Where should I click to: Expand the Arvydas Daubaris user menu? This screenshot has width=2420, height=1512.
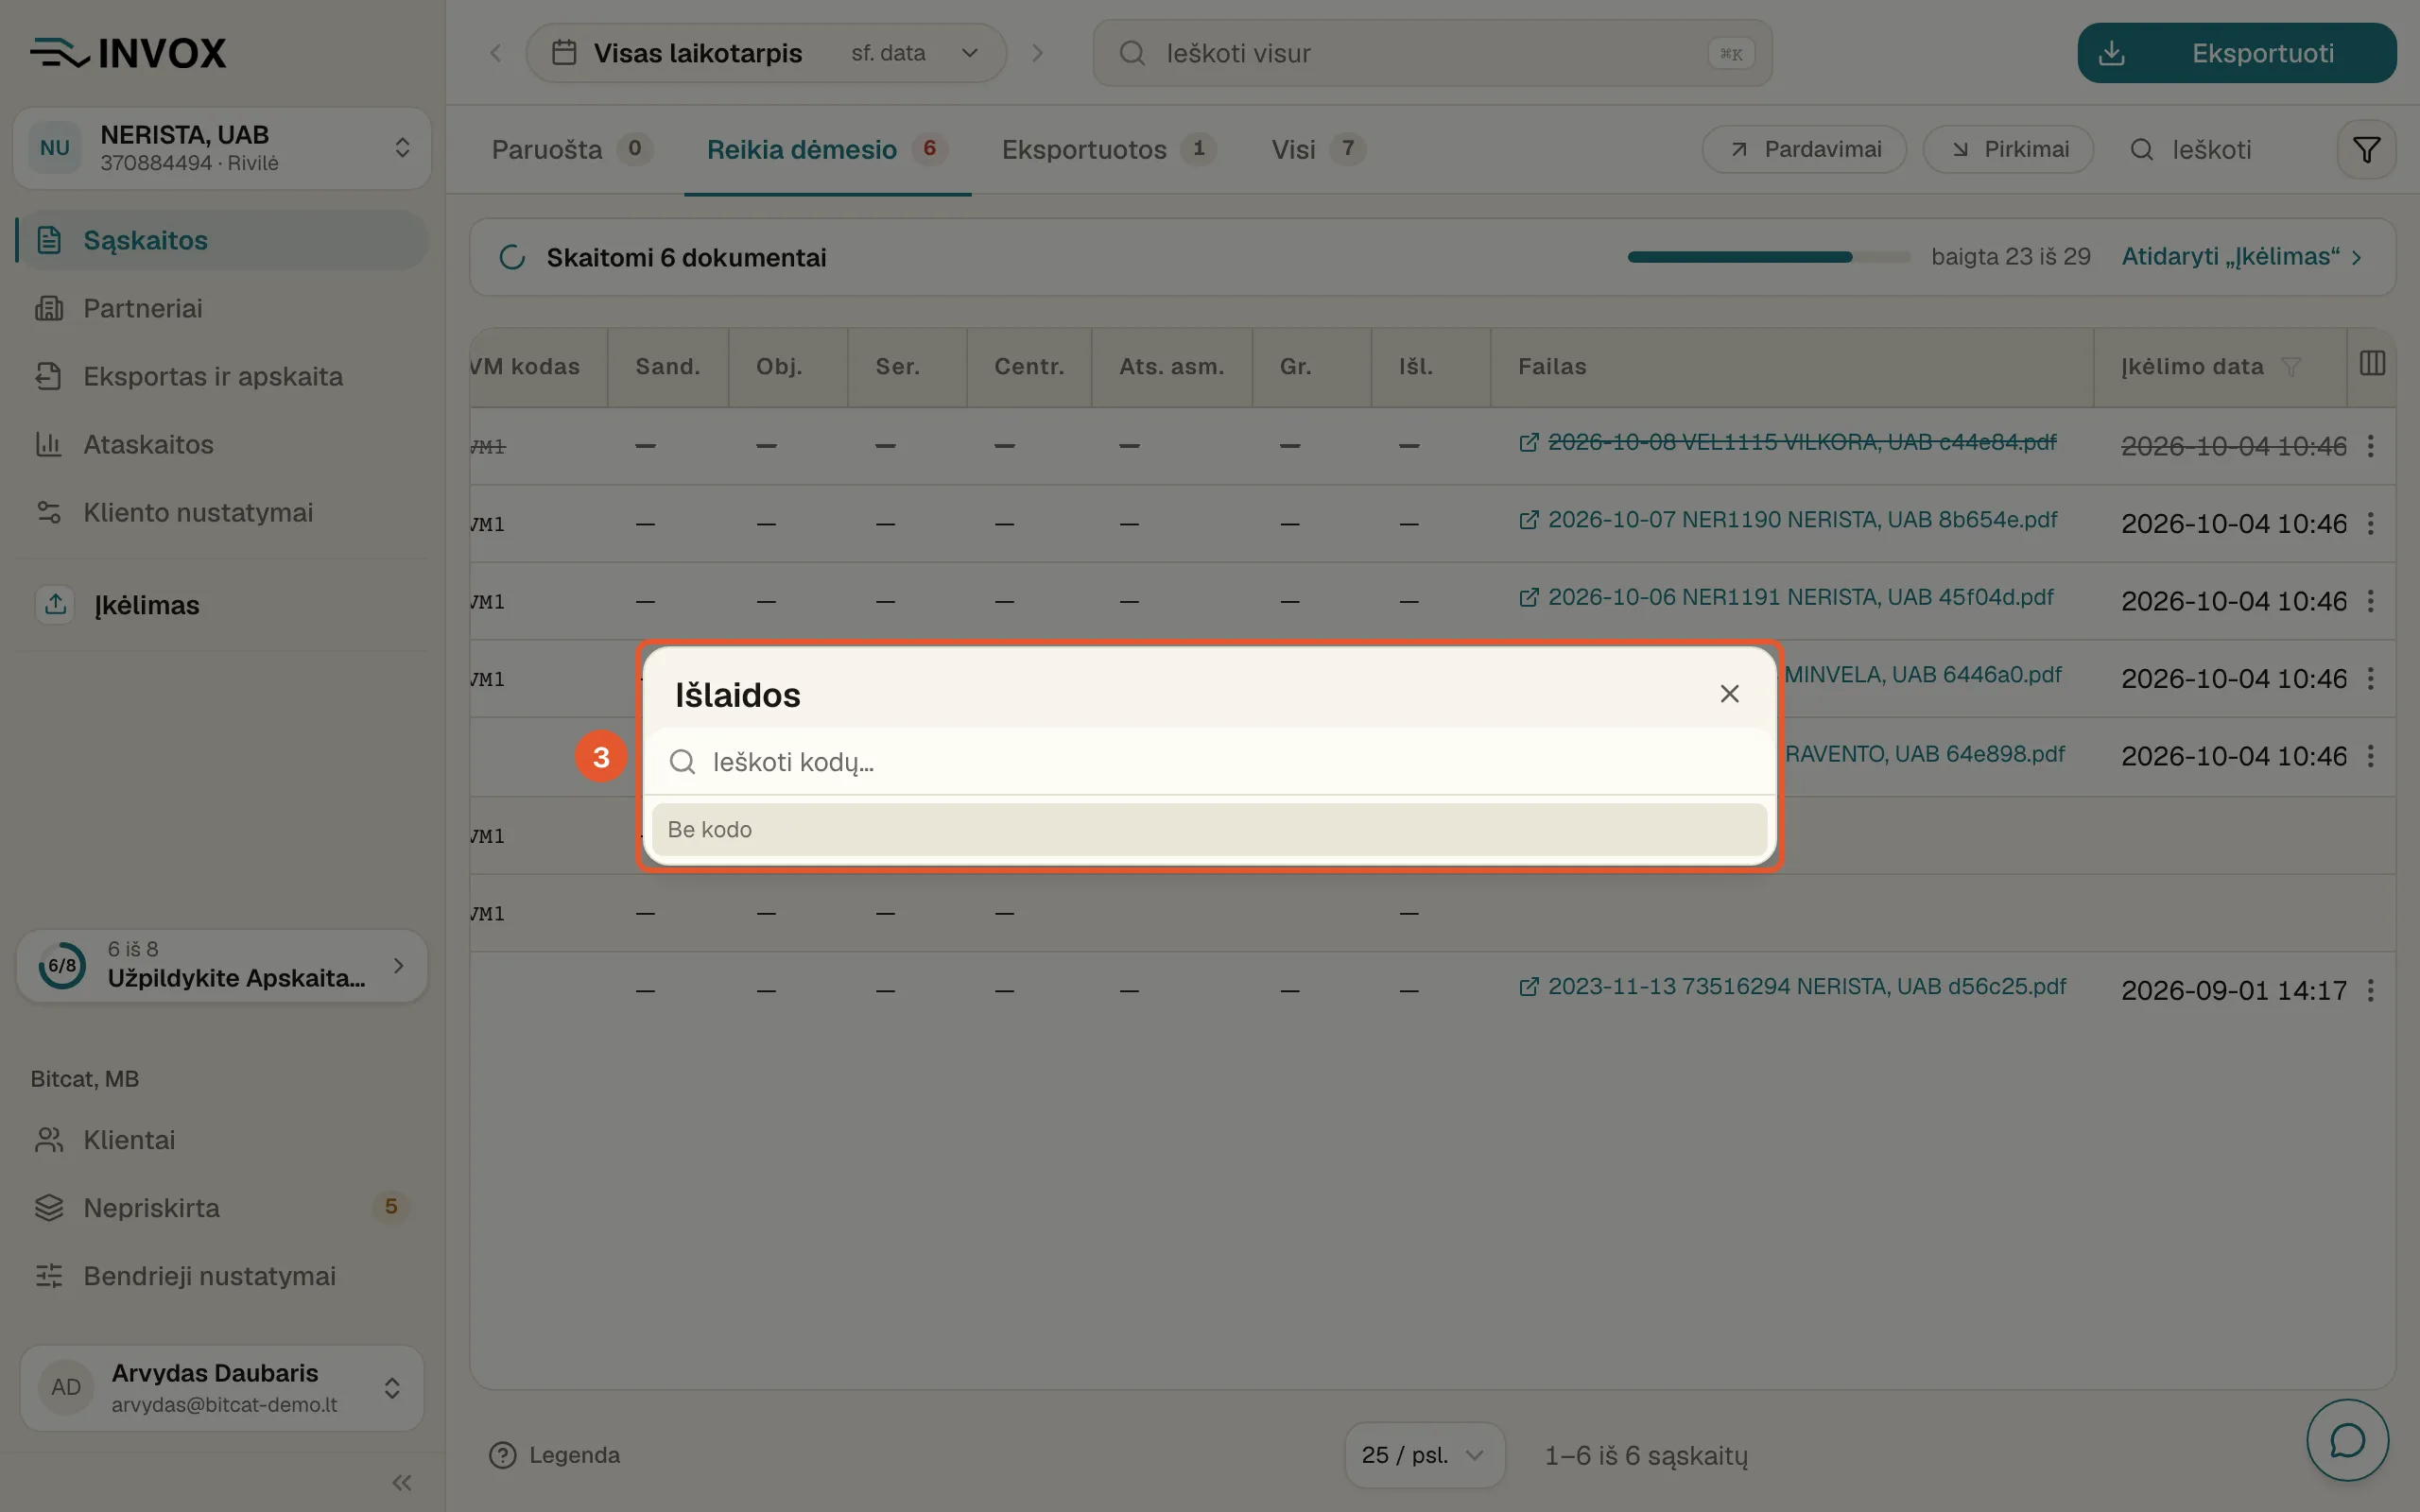[x=222, y=1387]
